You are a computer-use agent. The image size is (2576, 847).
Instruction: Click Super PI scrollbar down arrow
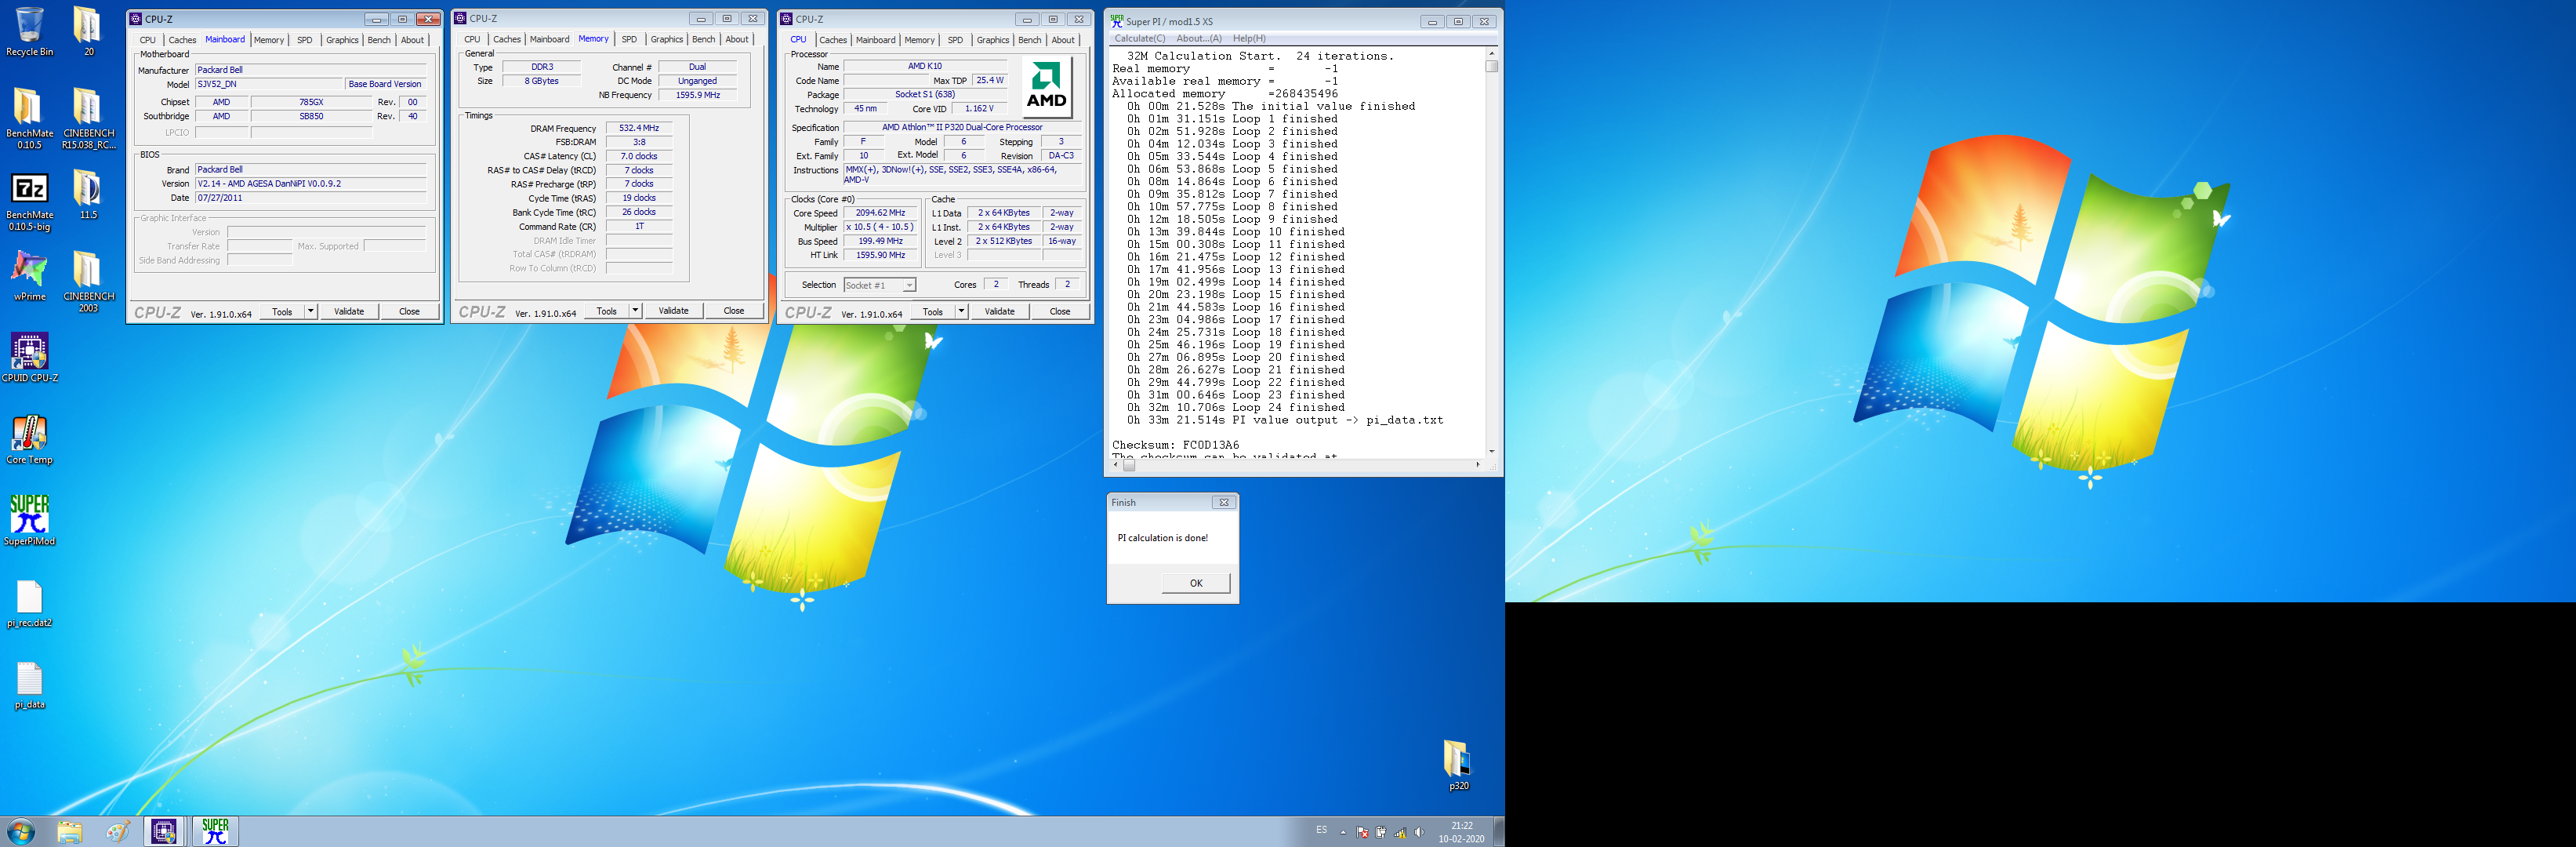point(1491,452)
